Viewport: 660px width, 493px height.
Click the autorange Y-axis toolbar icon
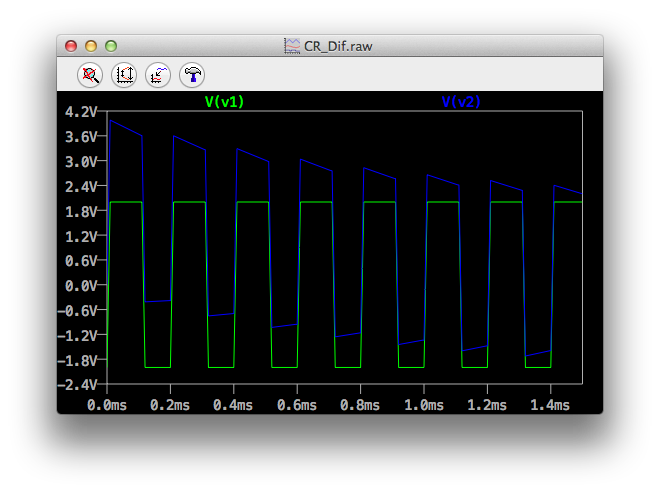pos(124,74)
